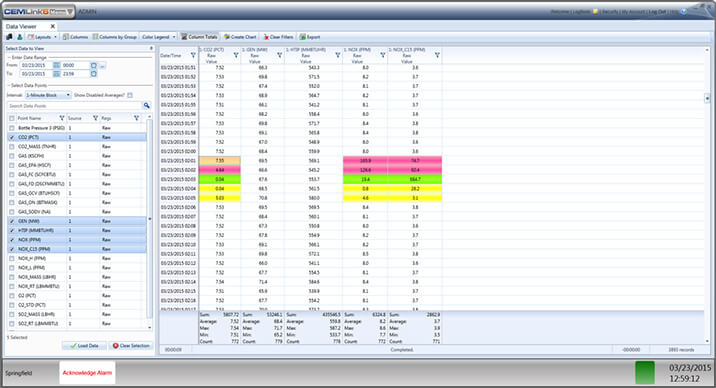716x388 pixels.
Task: Click the green status indicator
Action: (645, 372)
